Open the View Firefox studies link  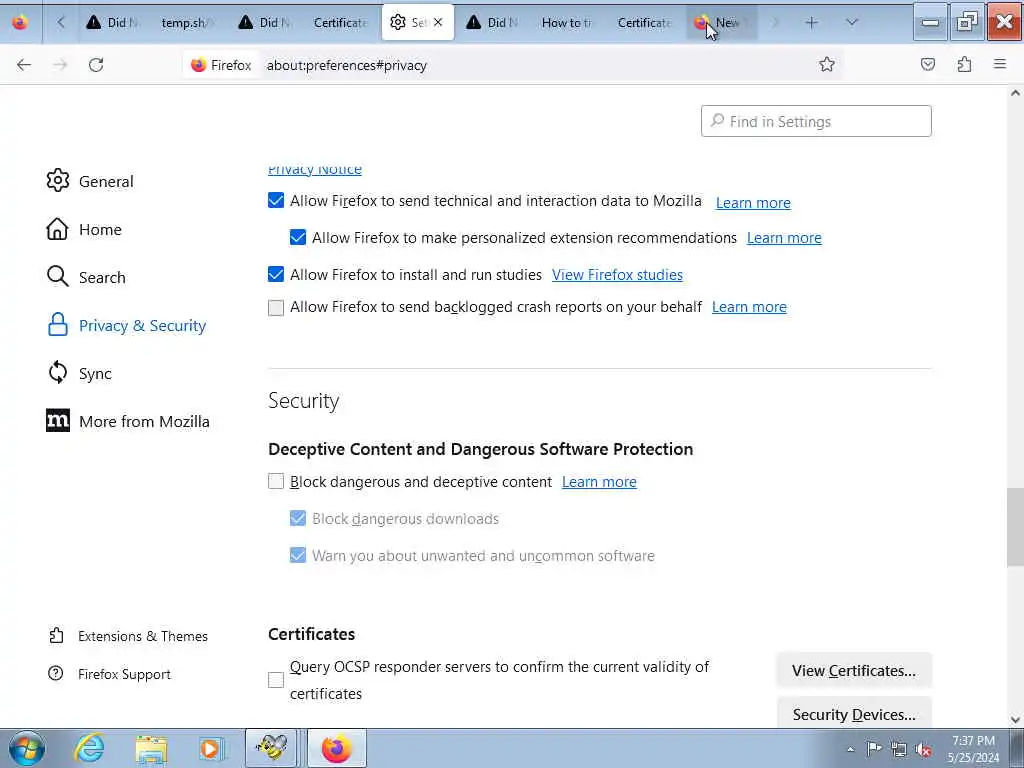(x=617, y=275)
